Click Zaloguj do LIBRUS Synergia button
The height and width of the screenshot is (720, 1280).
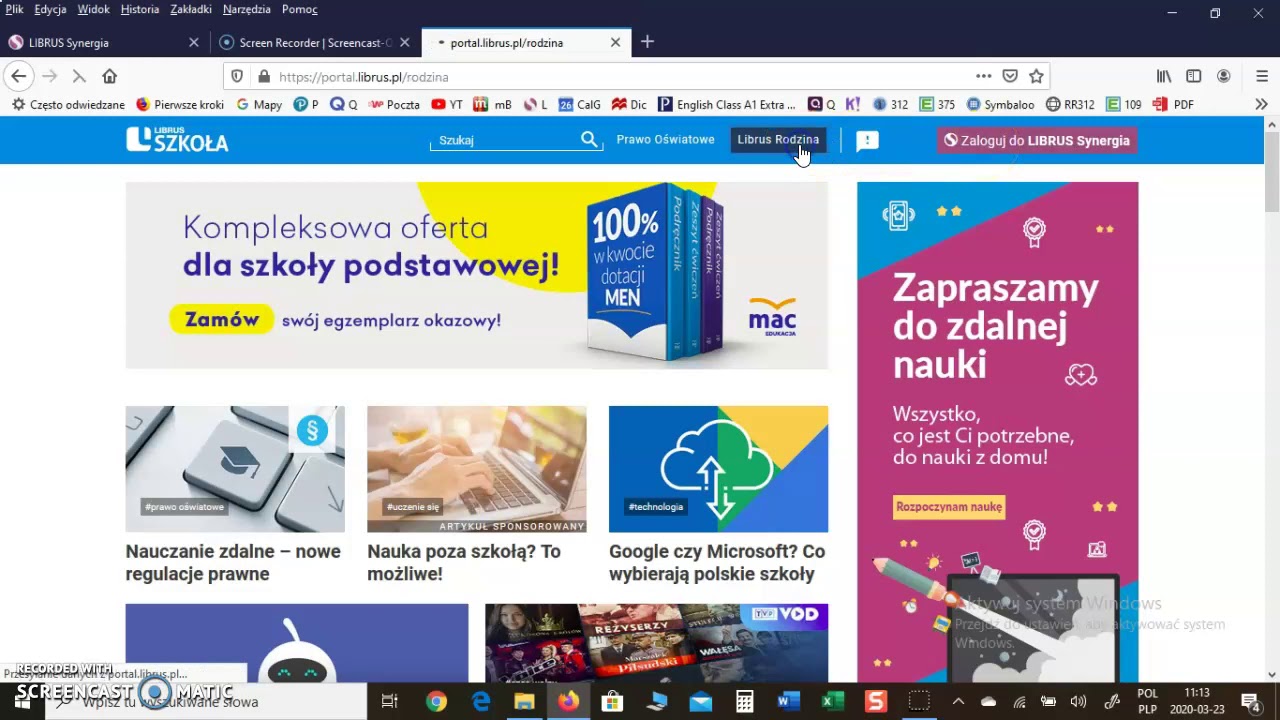tap(1037, 141)
